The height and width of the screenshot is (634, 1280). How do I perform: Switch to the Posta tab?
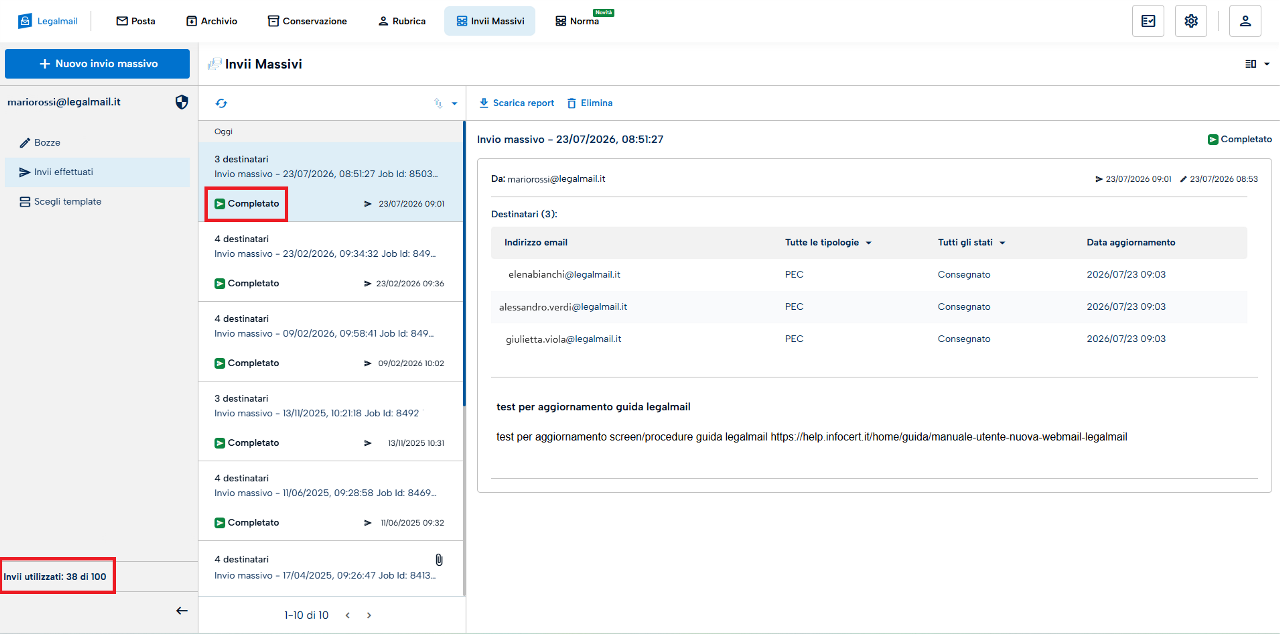pyautogui.click(x=135, y=21)
